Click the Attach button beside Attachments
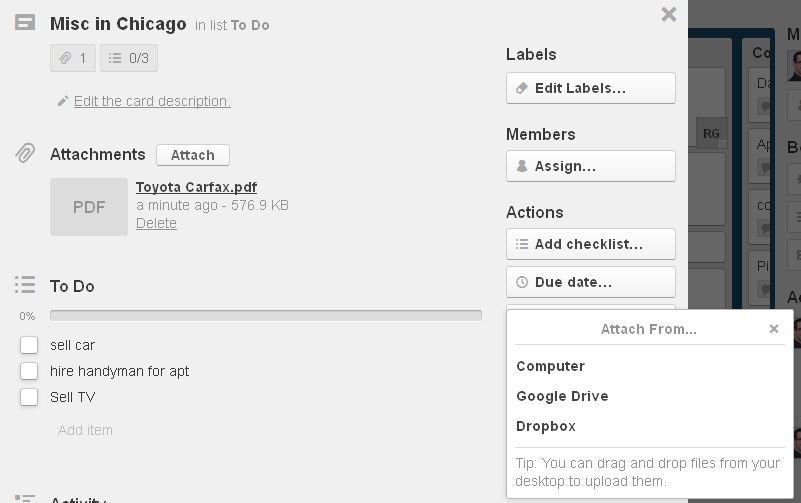 (x=193, y=155)
